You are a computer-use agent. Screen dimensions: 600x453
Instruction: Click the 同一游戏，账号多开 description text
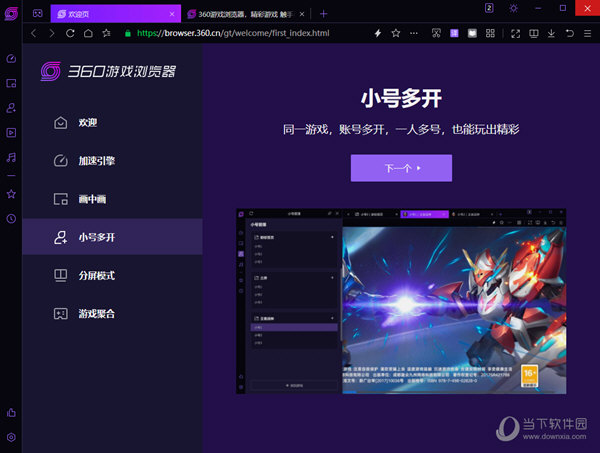click(x=401, y=129)
